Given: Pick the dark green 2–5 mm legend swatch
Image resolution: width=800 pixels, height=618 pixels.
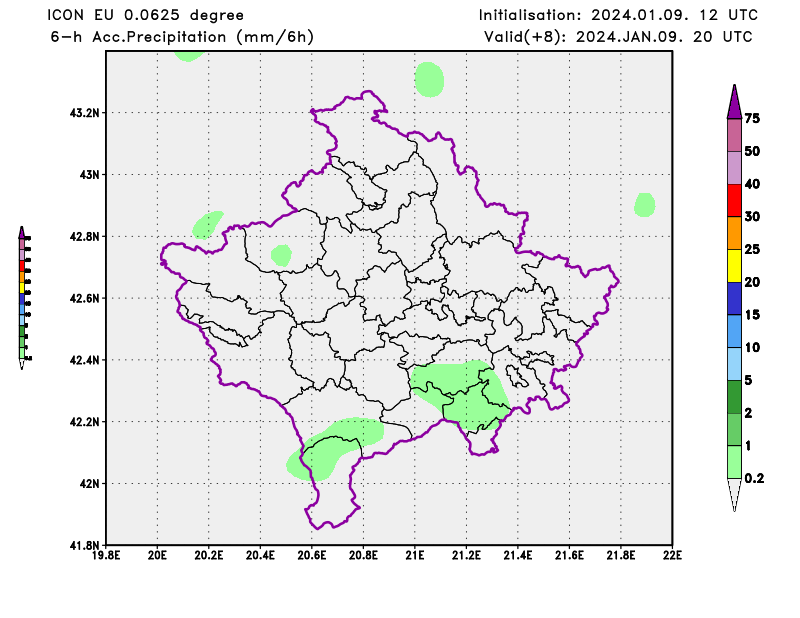Looking at the screenshot, I should pyautogui.click(x=734, y=397).
